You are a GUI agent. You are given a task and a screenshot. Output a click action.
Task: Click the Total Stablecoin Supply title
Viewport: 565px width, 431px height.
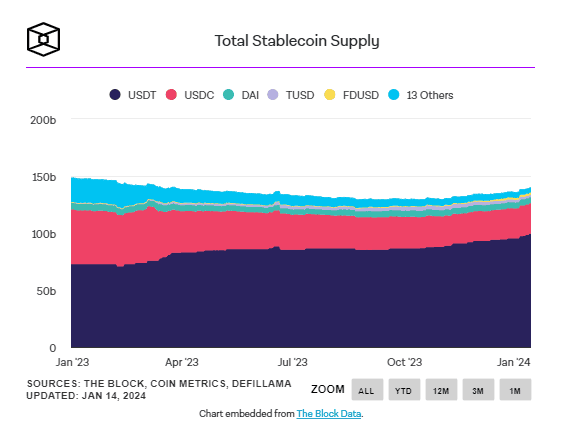point(297,41)
